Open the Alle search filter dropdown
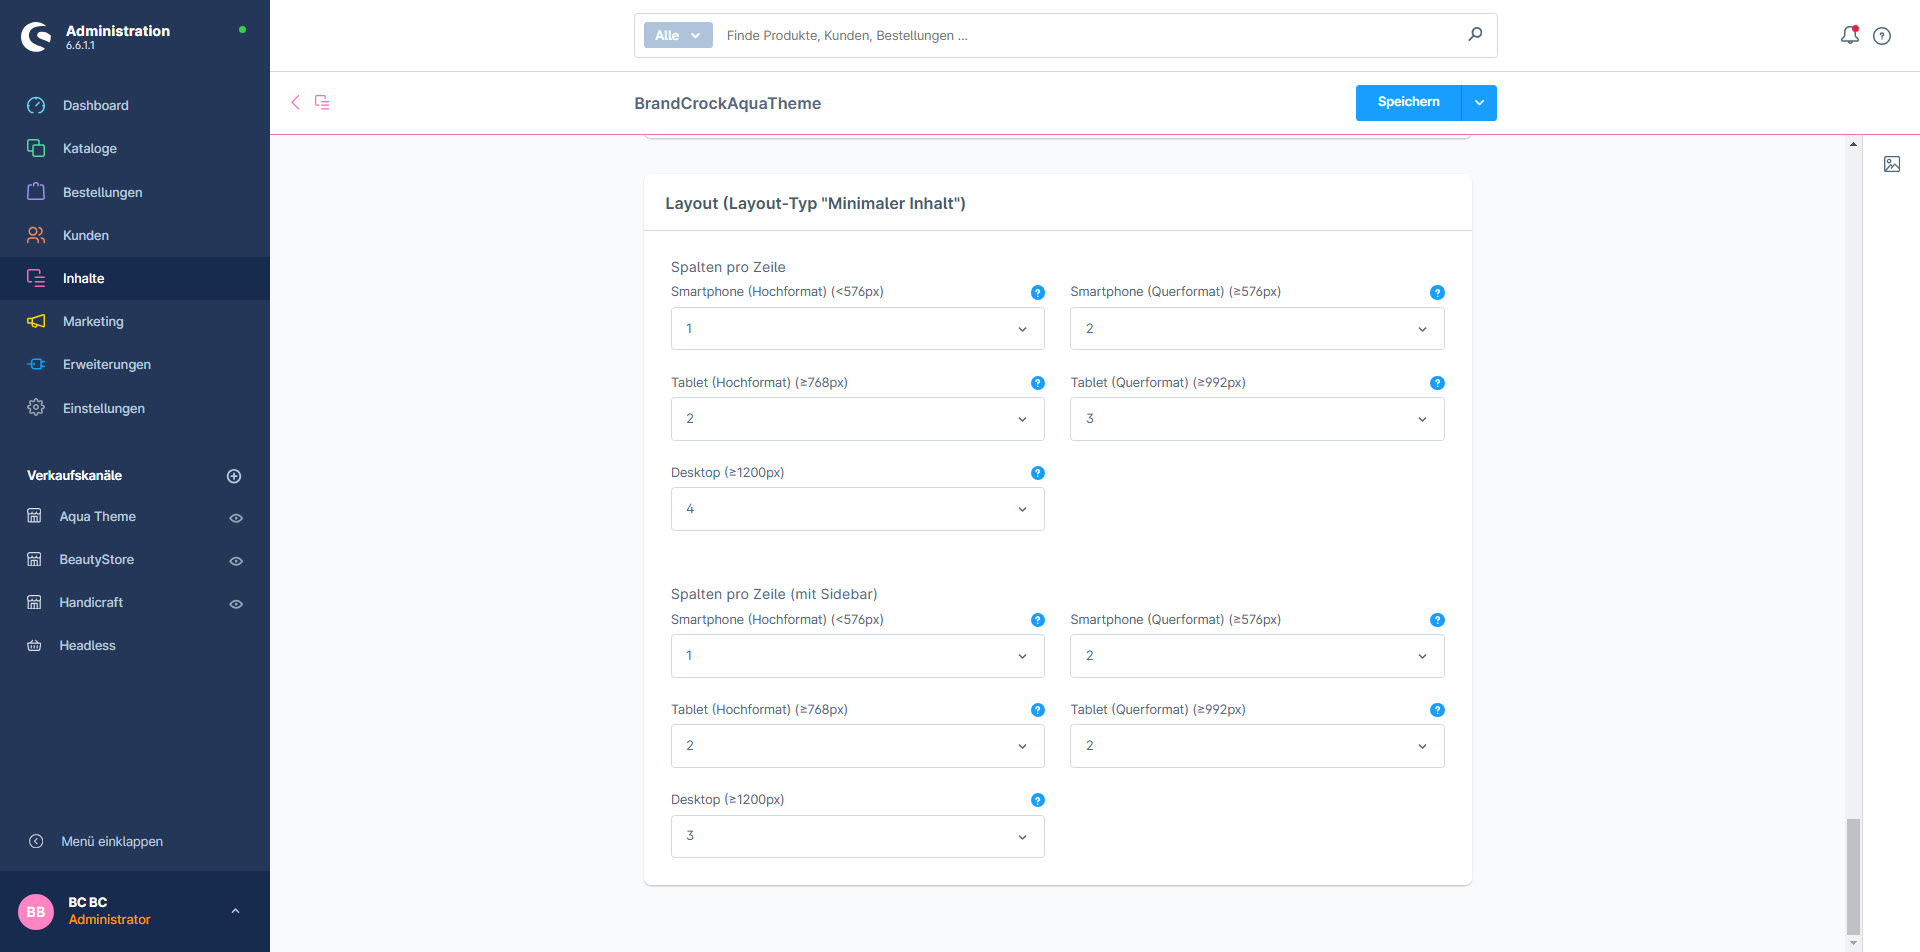This screenshot has width=1920, height=952. point(678,35)
